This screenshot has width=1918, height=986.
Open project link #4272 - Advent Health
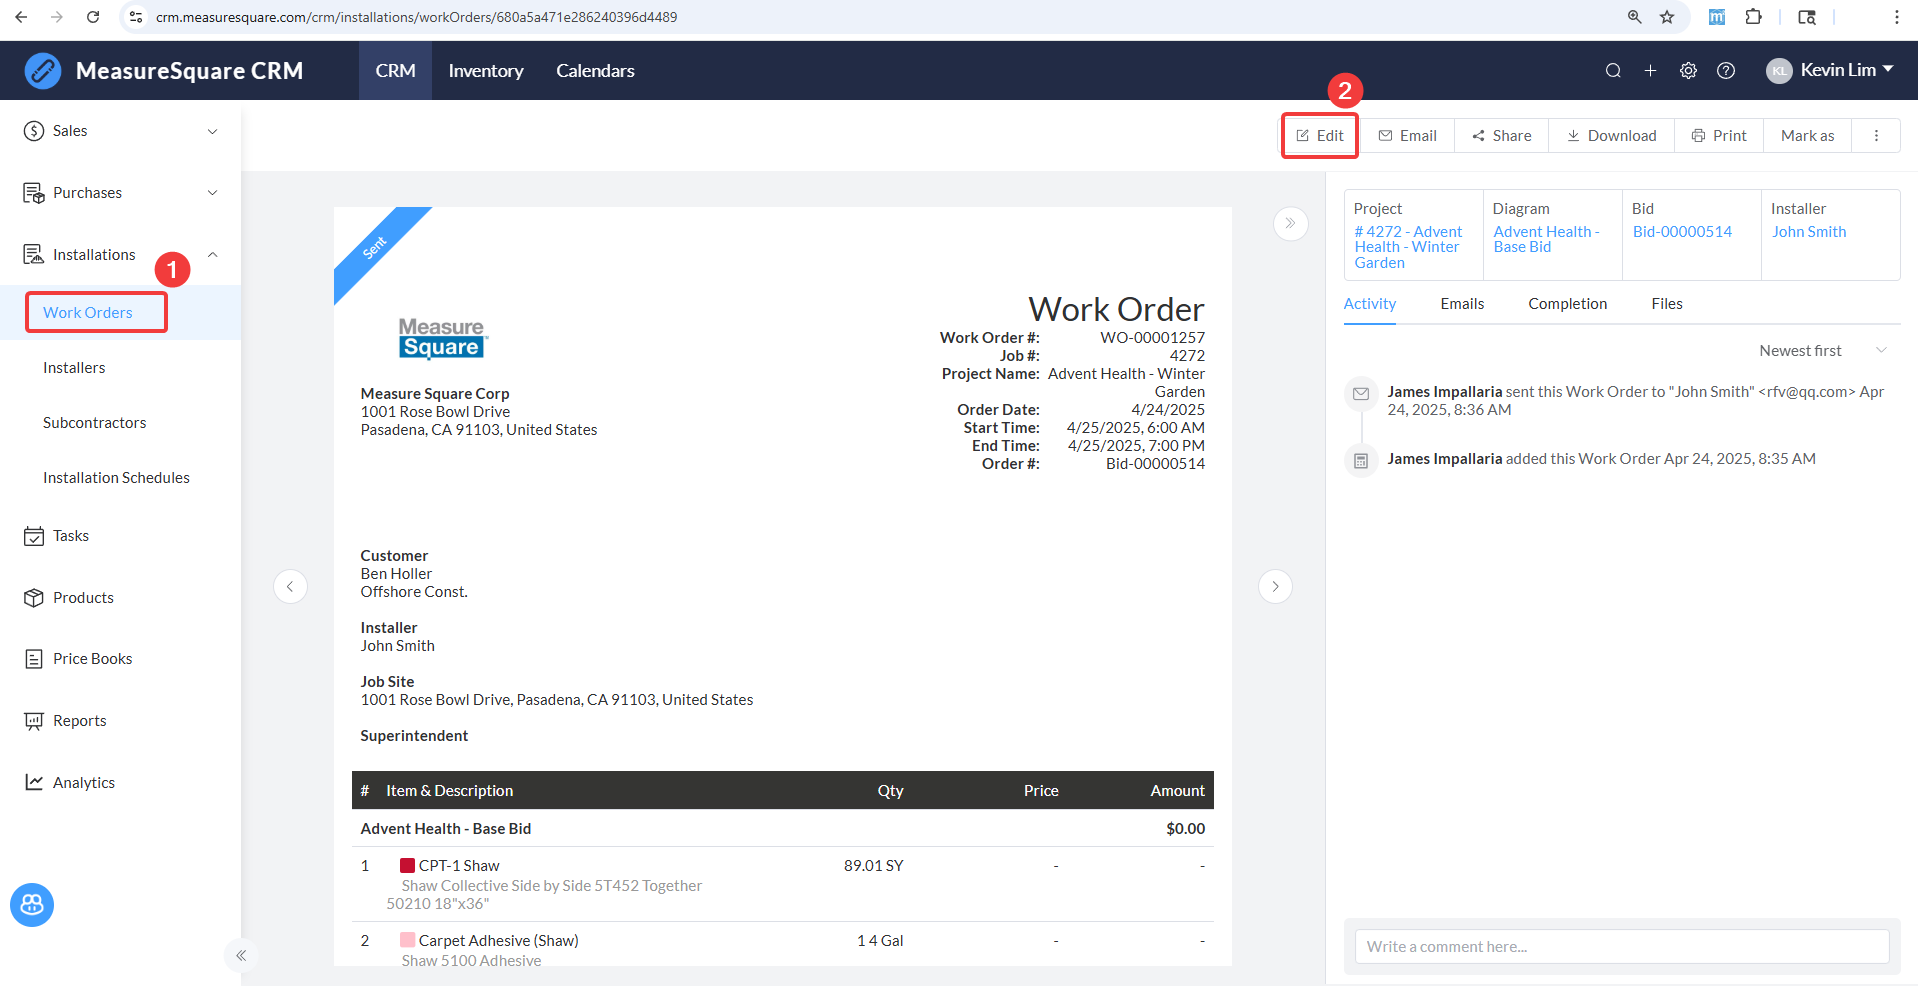point(1408,247)
